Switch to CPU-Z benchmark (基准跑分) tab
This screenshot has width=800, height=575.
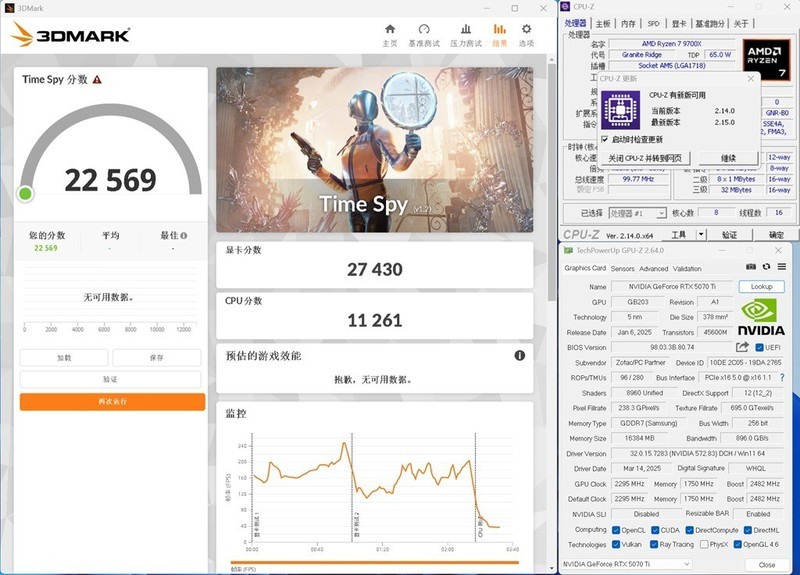pyautogui.click(x=710, y=23)
